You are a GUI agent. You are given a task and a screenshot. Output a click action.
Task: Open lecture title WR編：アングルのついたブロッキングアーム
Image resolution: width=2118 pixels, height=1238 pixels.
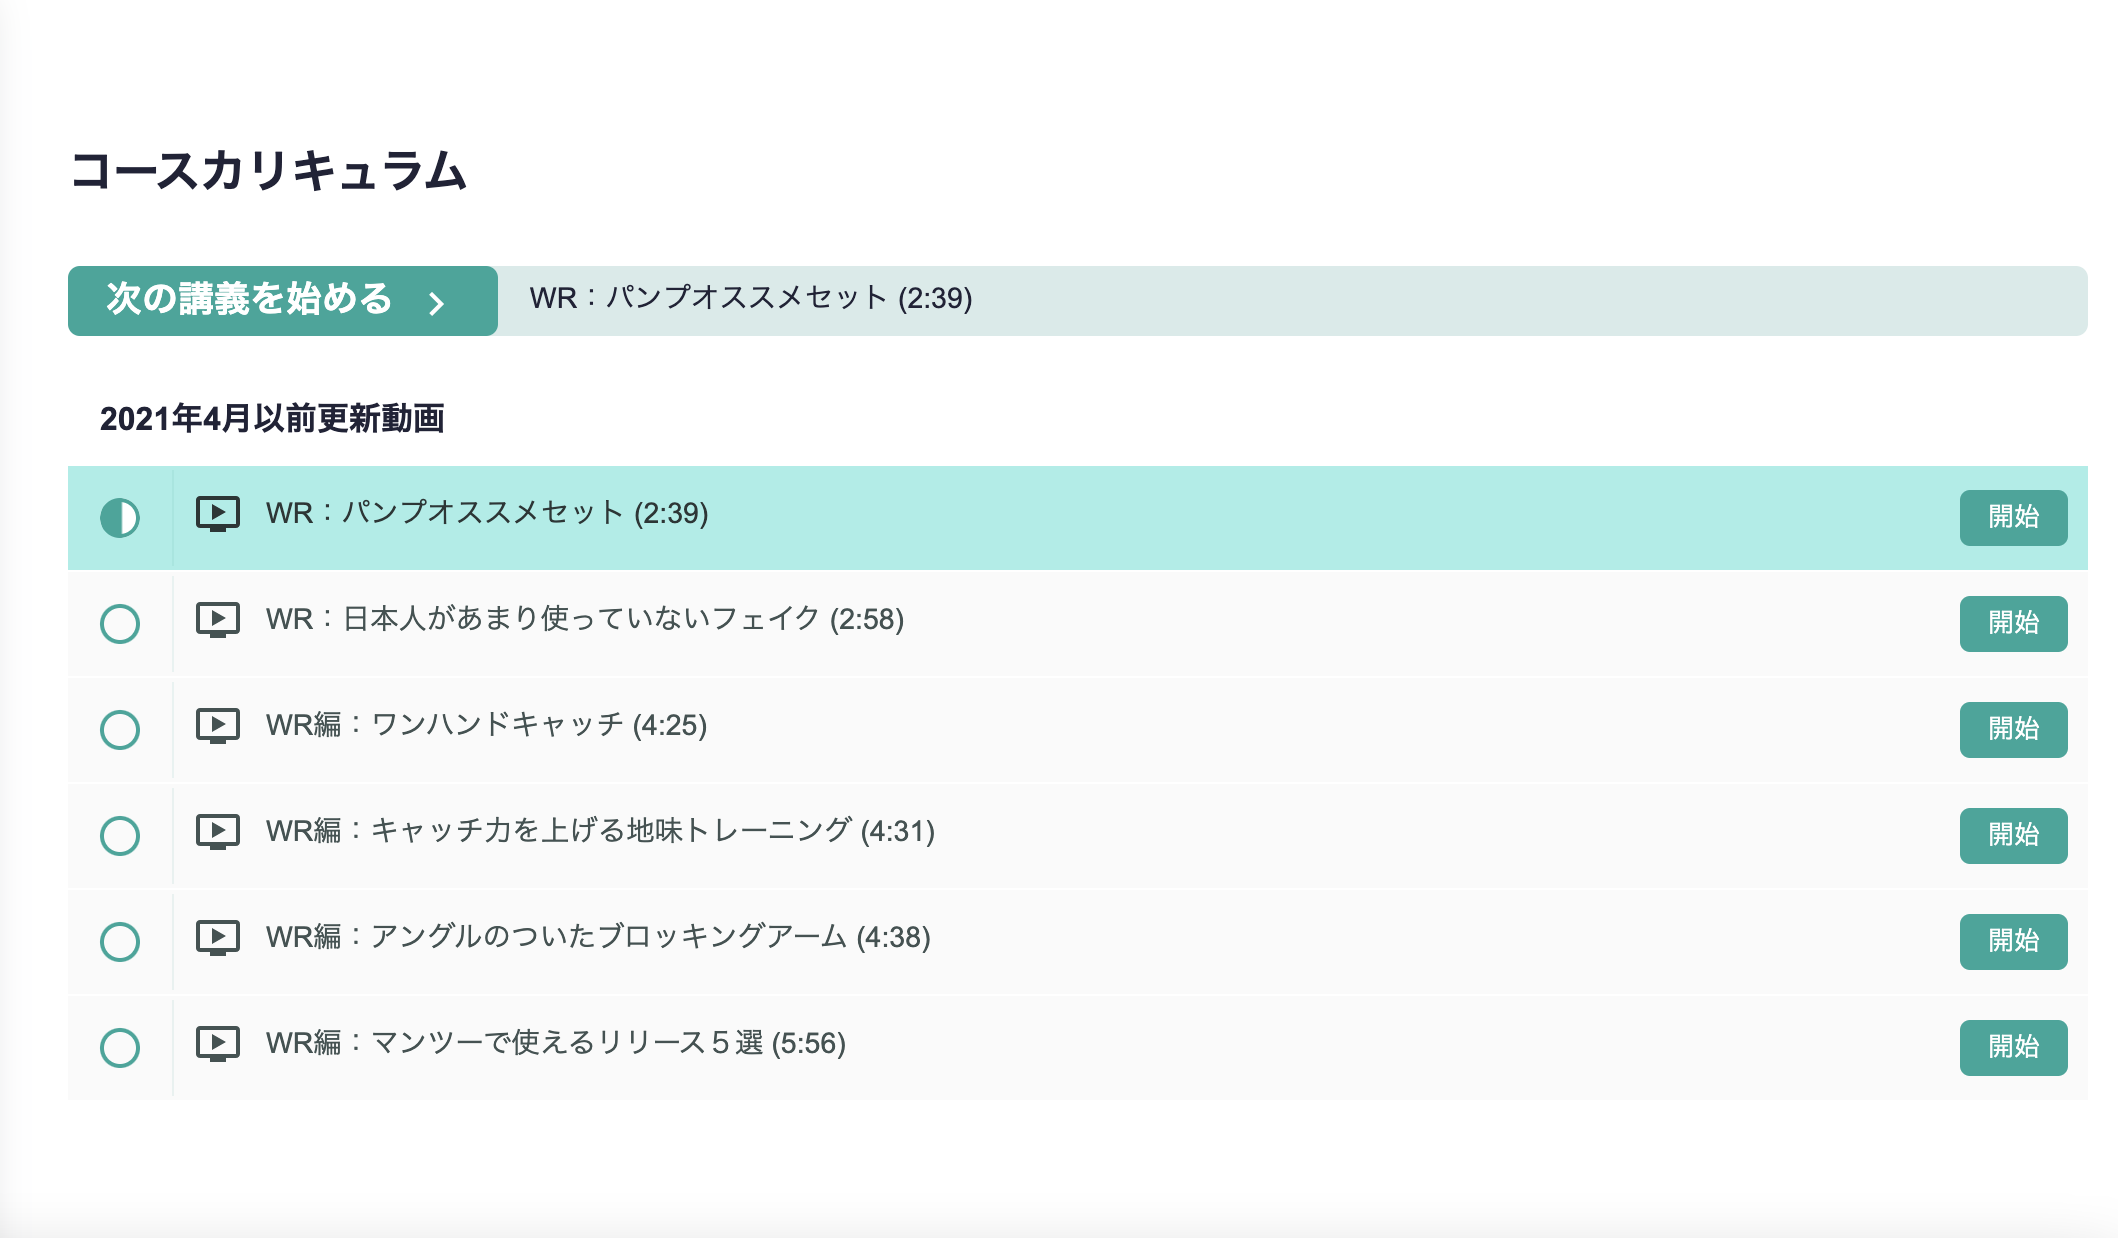pos(597,937)
